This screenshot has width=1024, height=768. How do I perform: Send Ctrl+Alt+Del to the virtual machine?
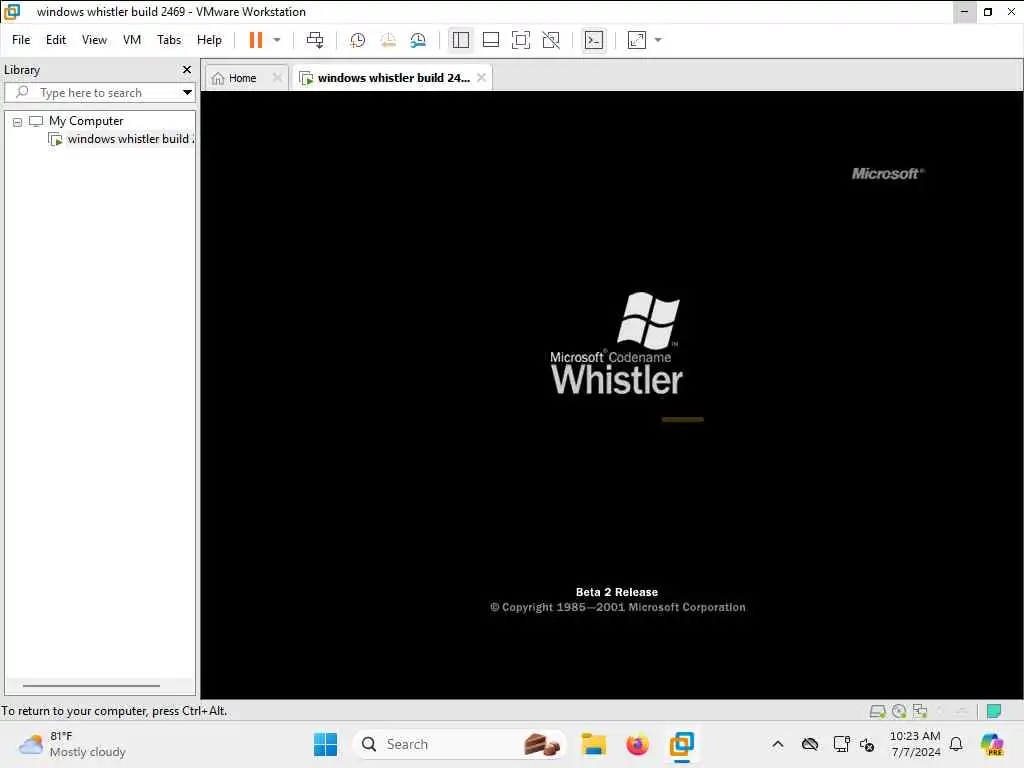(x=315, y=40)
